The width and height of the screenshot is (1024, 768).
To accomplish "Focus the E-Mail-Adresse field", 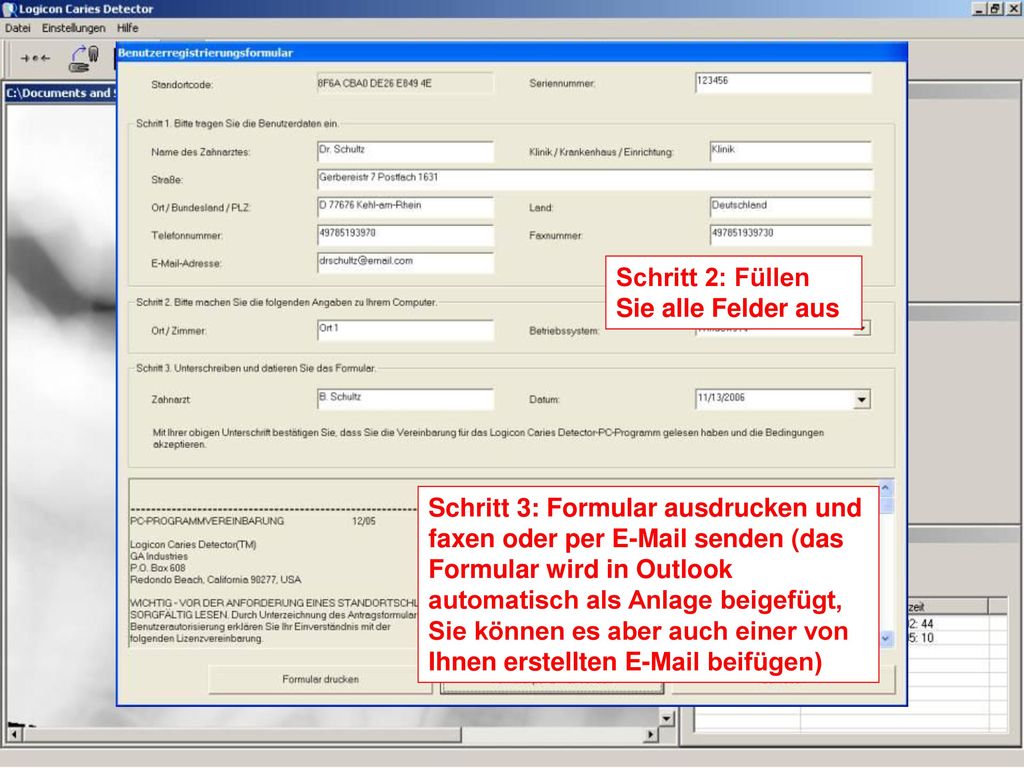I will (405, 263).
